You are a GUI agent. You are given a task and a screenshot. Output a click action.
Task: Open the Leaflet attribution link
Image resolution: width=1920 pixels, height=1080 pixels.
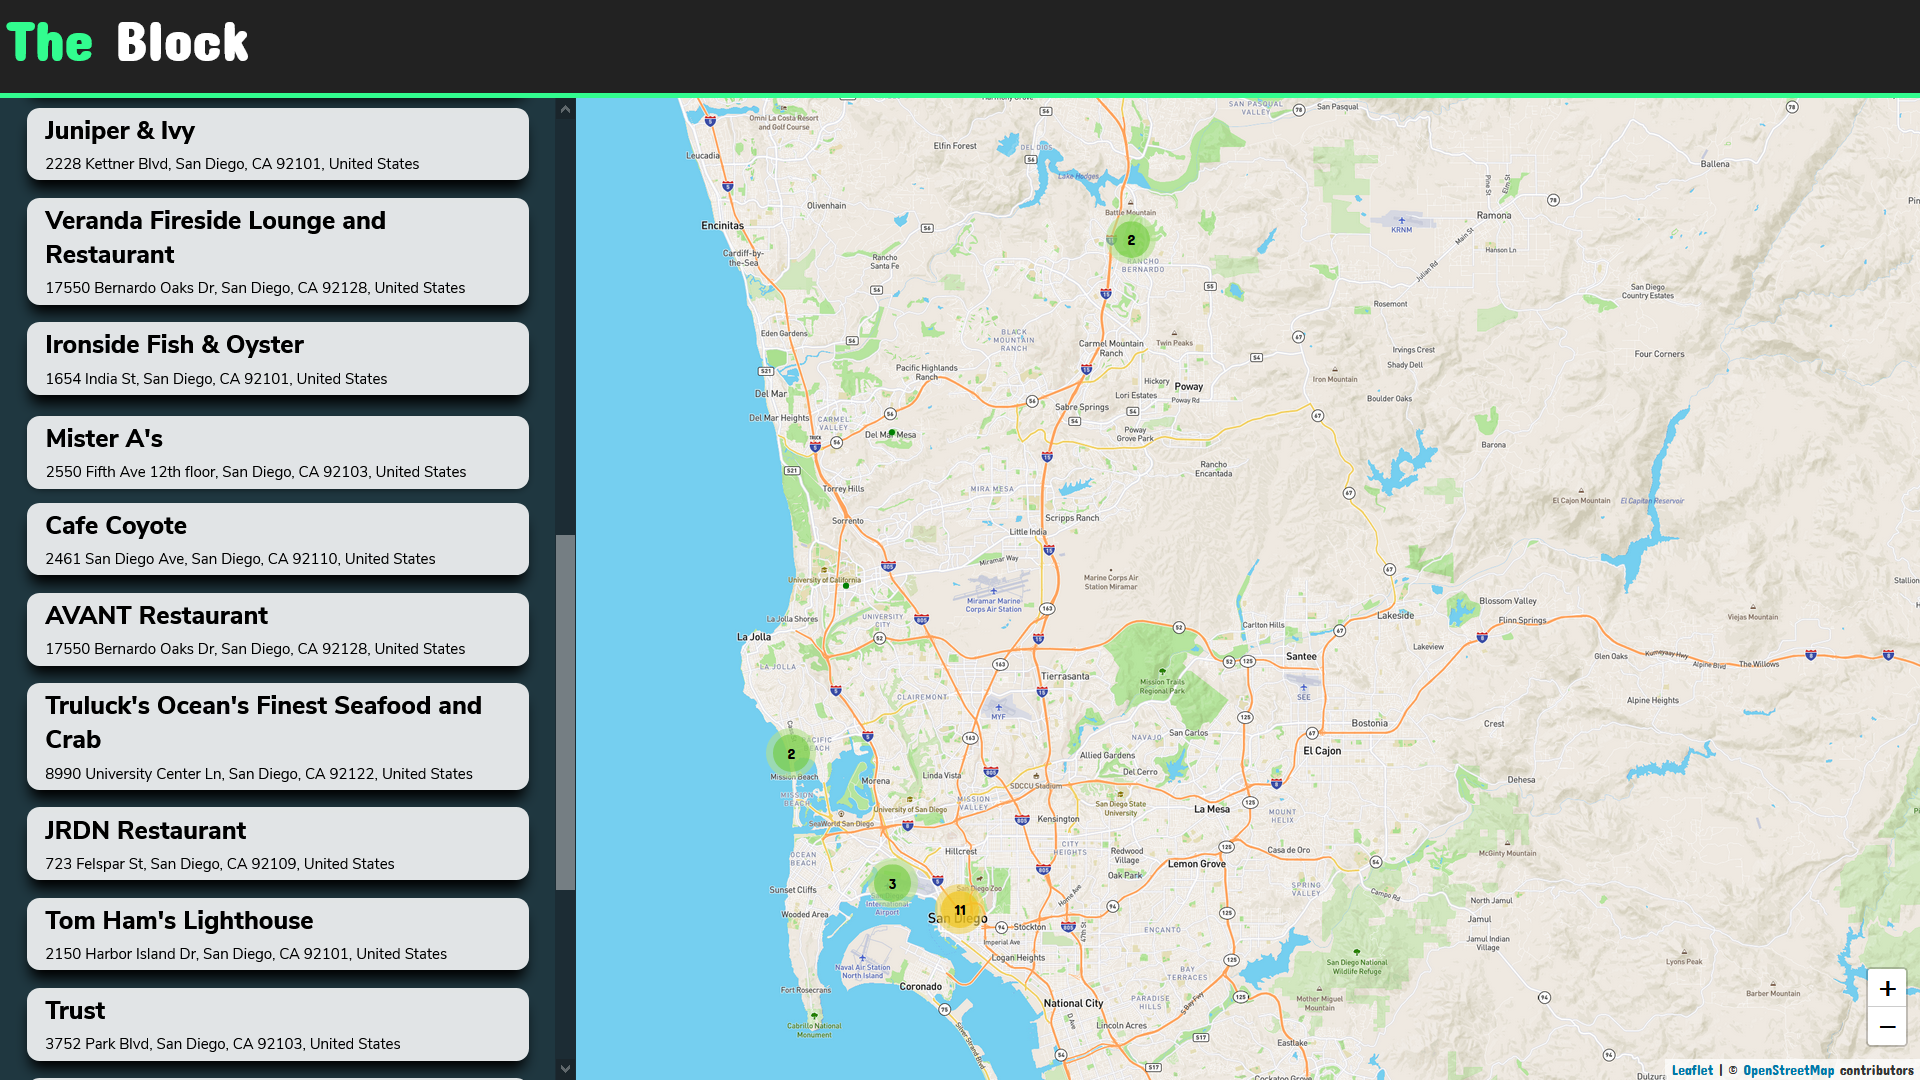[x=1692, y=1070]
